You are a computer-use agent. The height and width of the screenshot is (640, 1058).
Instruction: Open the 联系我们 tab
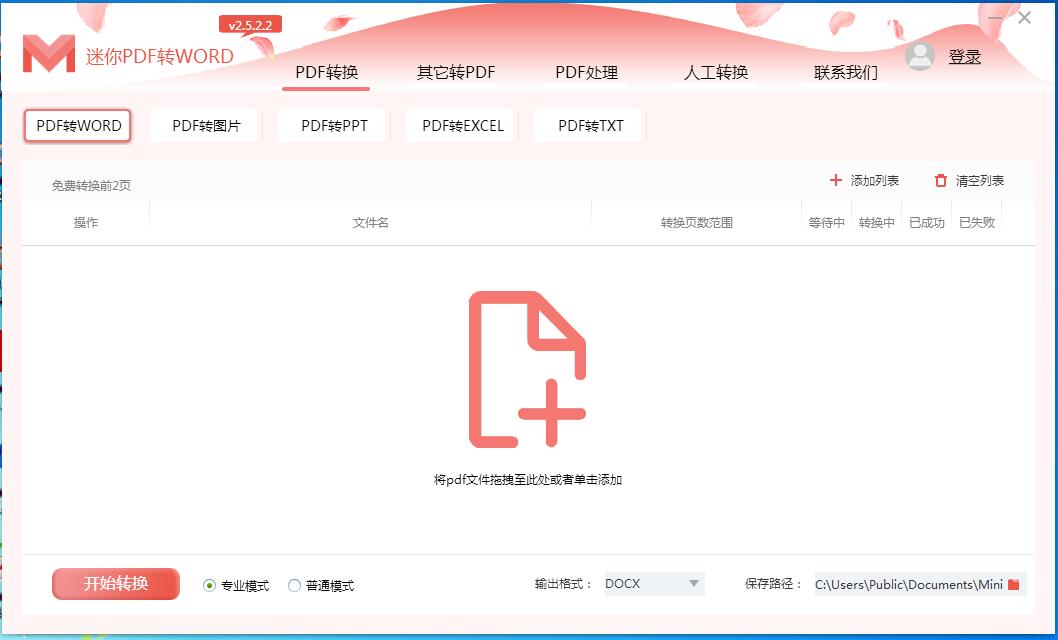846,72
